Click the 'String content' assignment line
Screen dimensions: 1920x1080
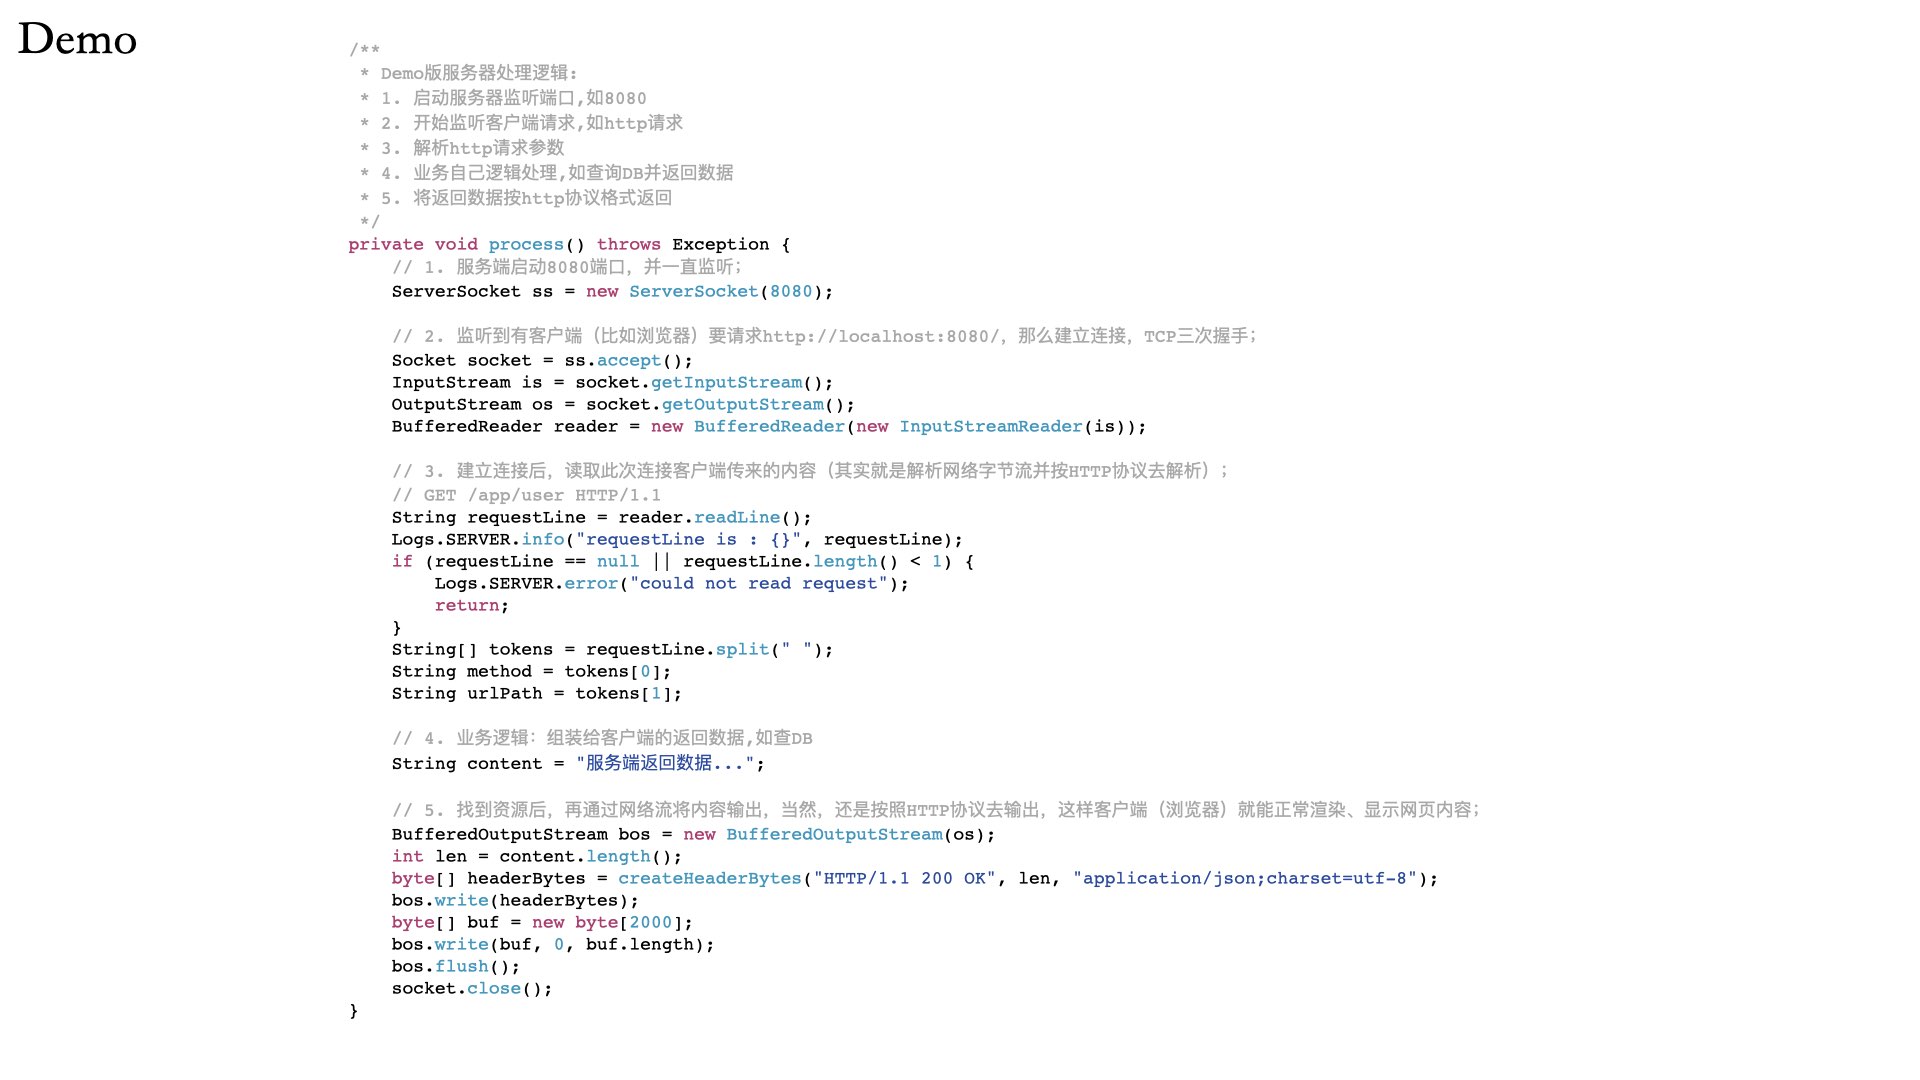pyautogui.click(x=578, y=763)
